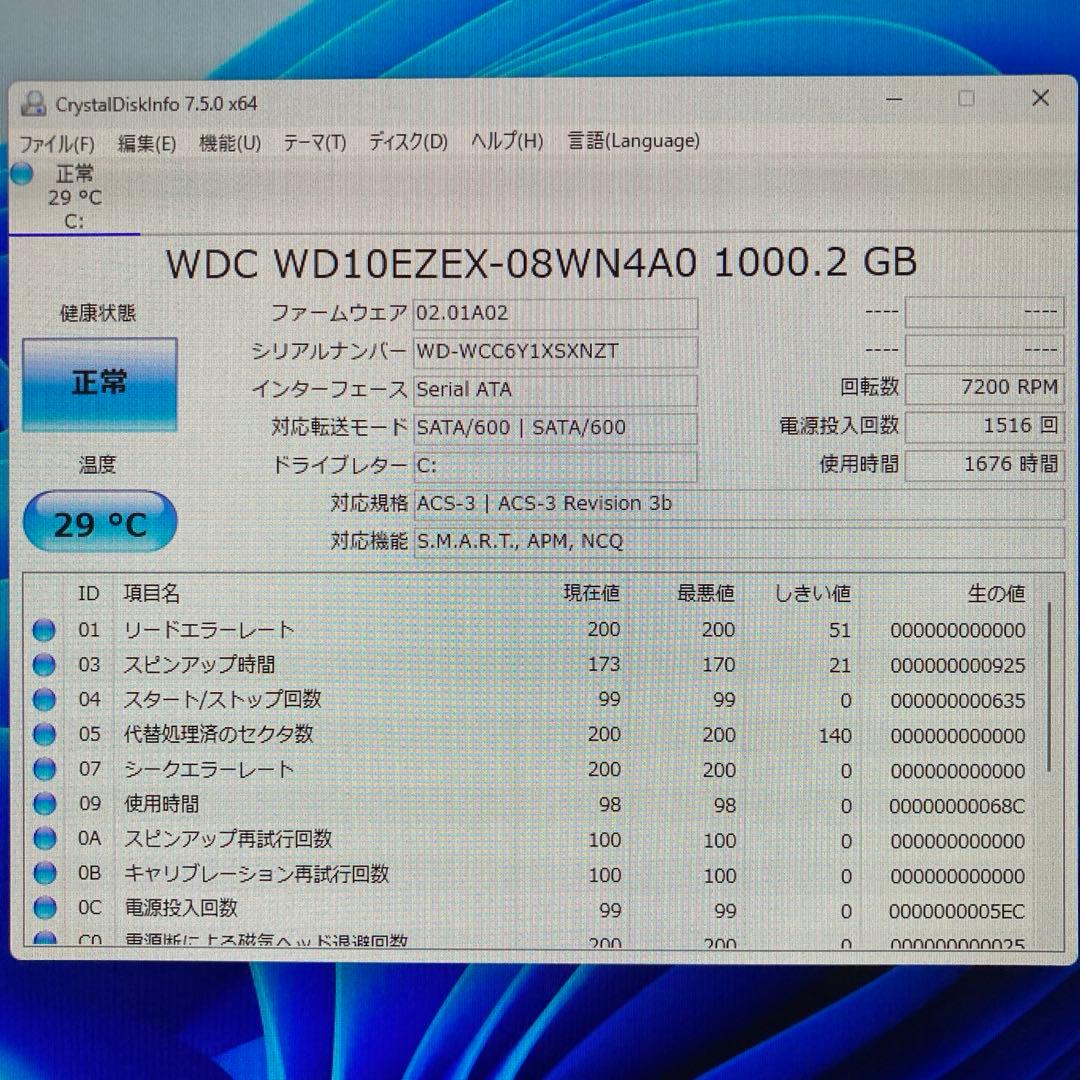Open the テーマ menu

click(314, 142)
